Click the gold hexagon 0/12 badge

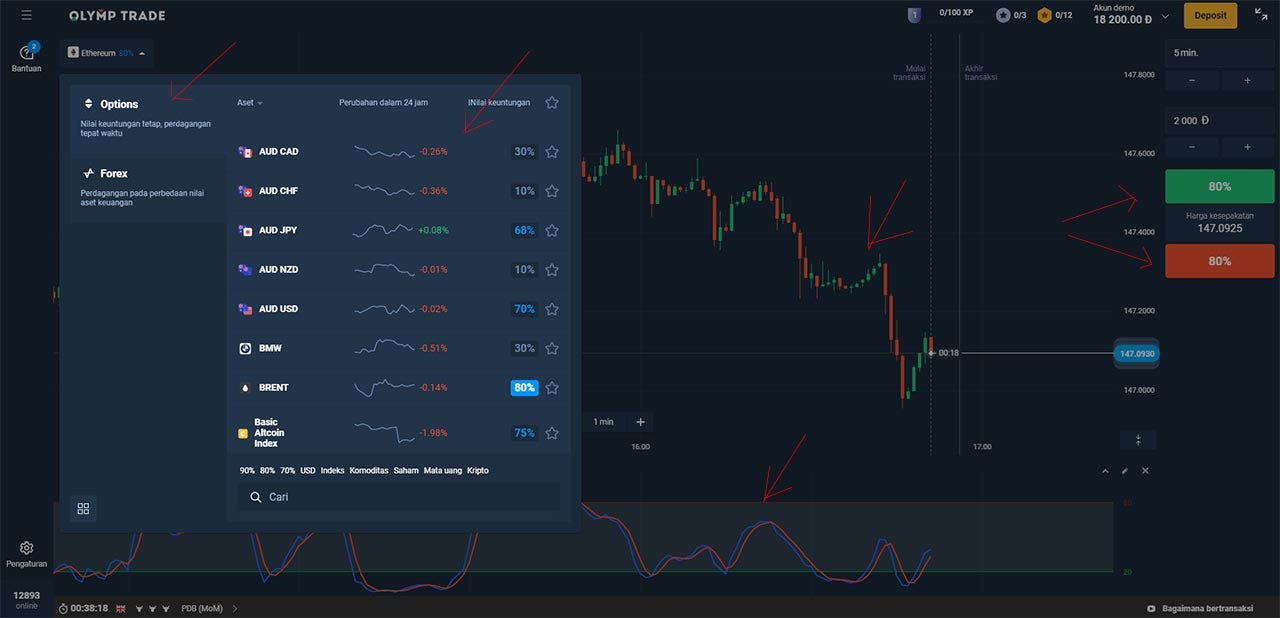(1045, 15)
